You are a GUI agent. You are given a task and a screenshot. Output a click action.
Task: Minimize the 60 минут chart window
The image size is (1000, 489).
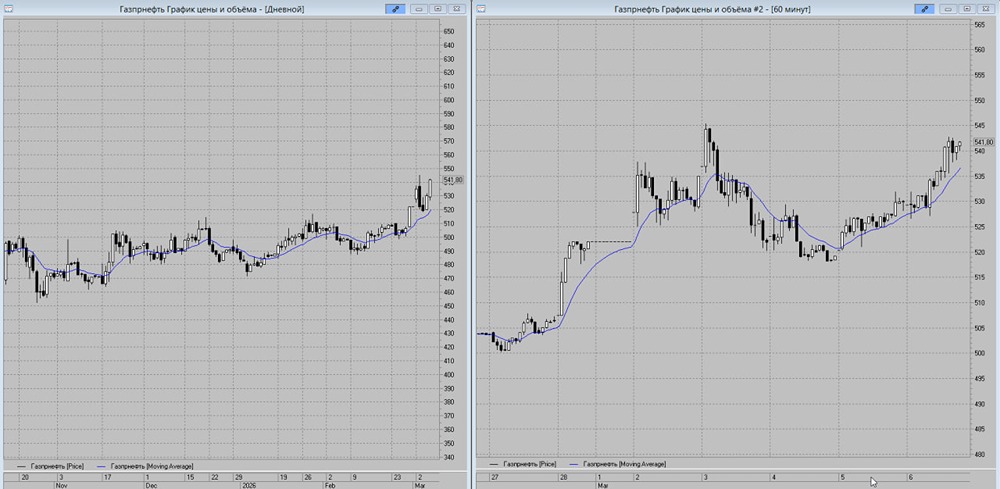point(948,9)
